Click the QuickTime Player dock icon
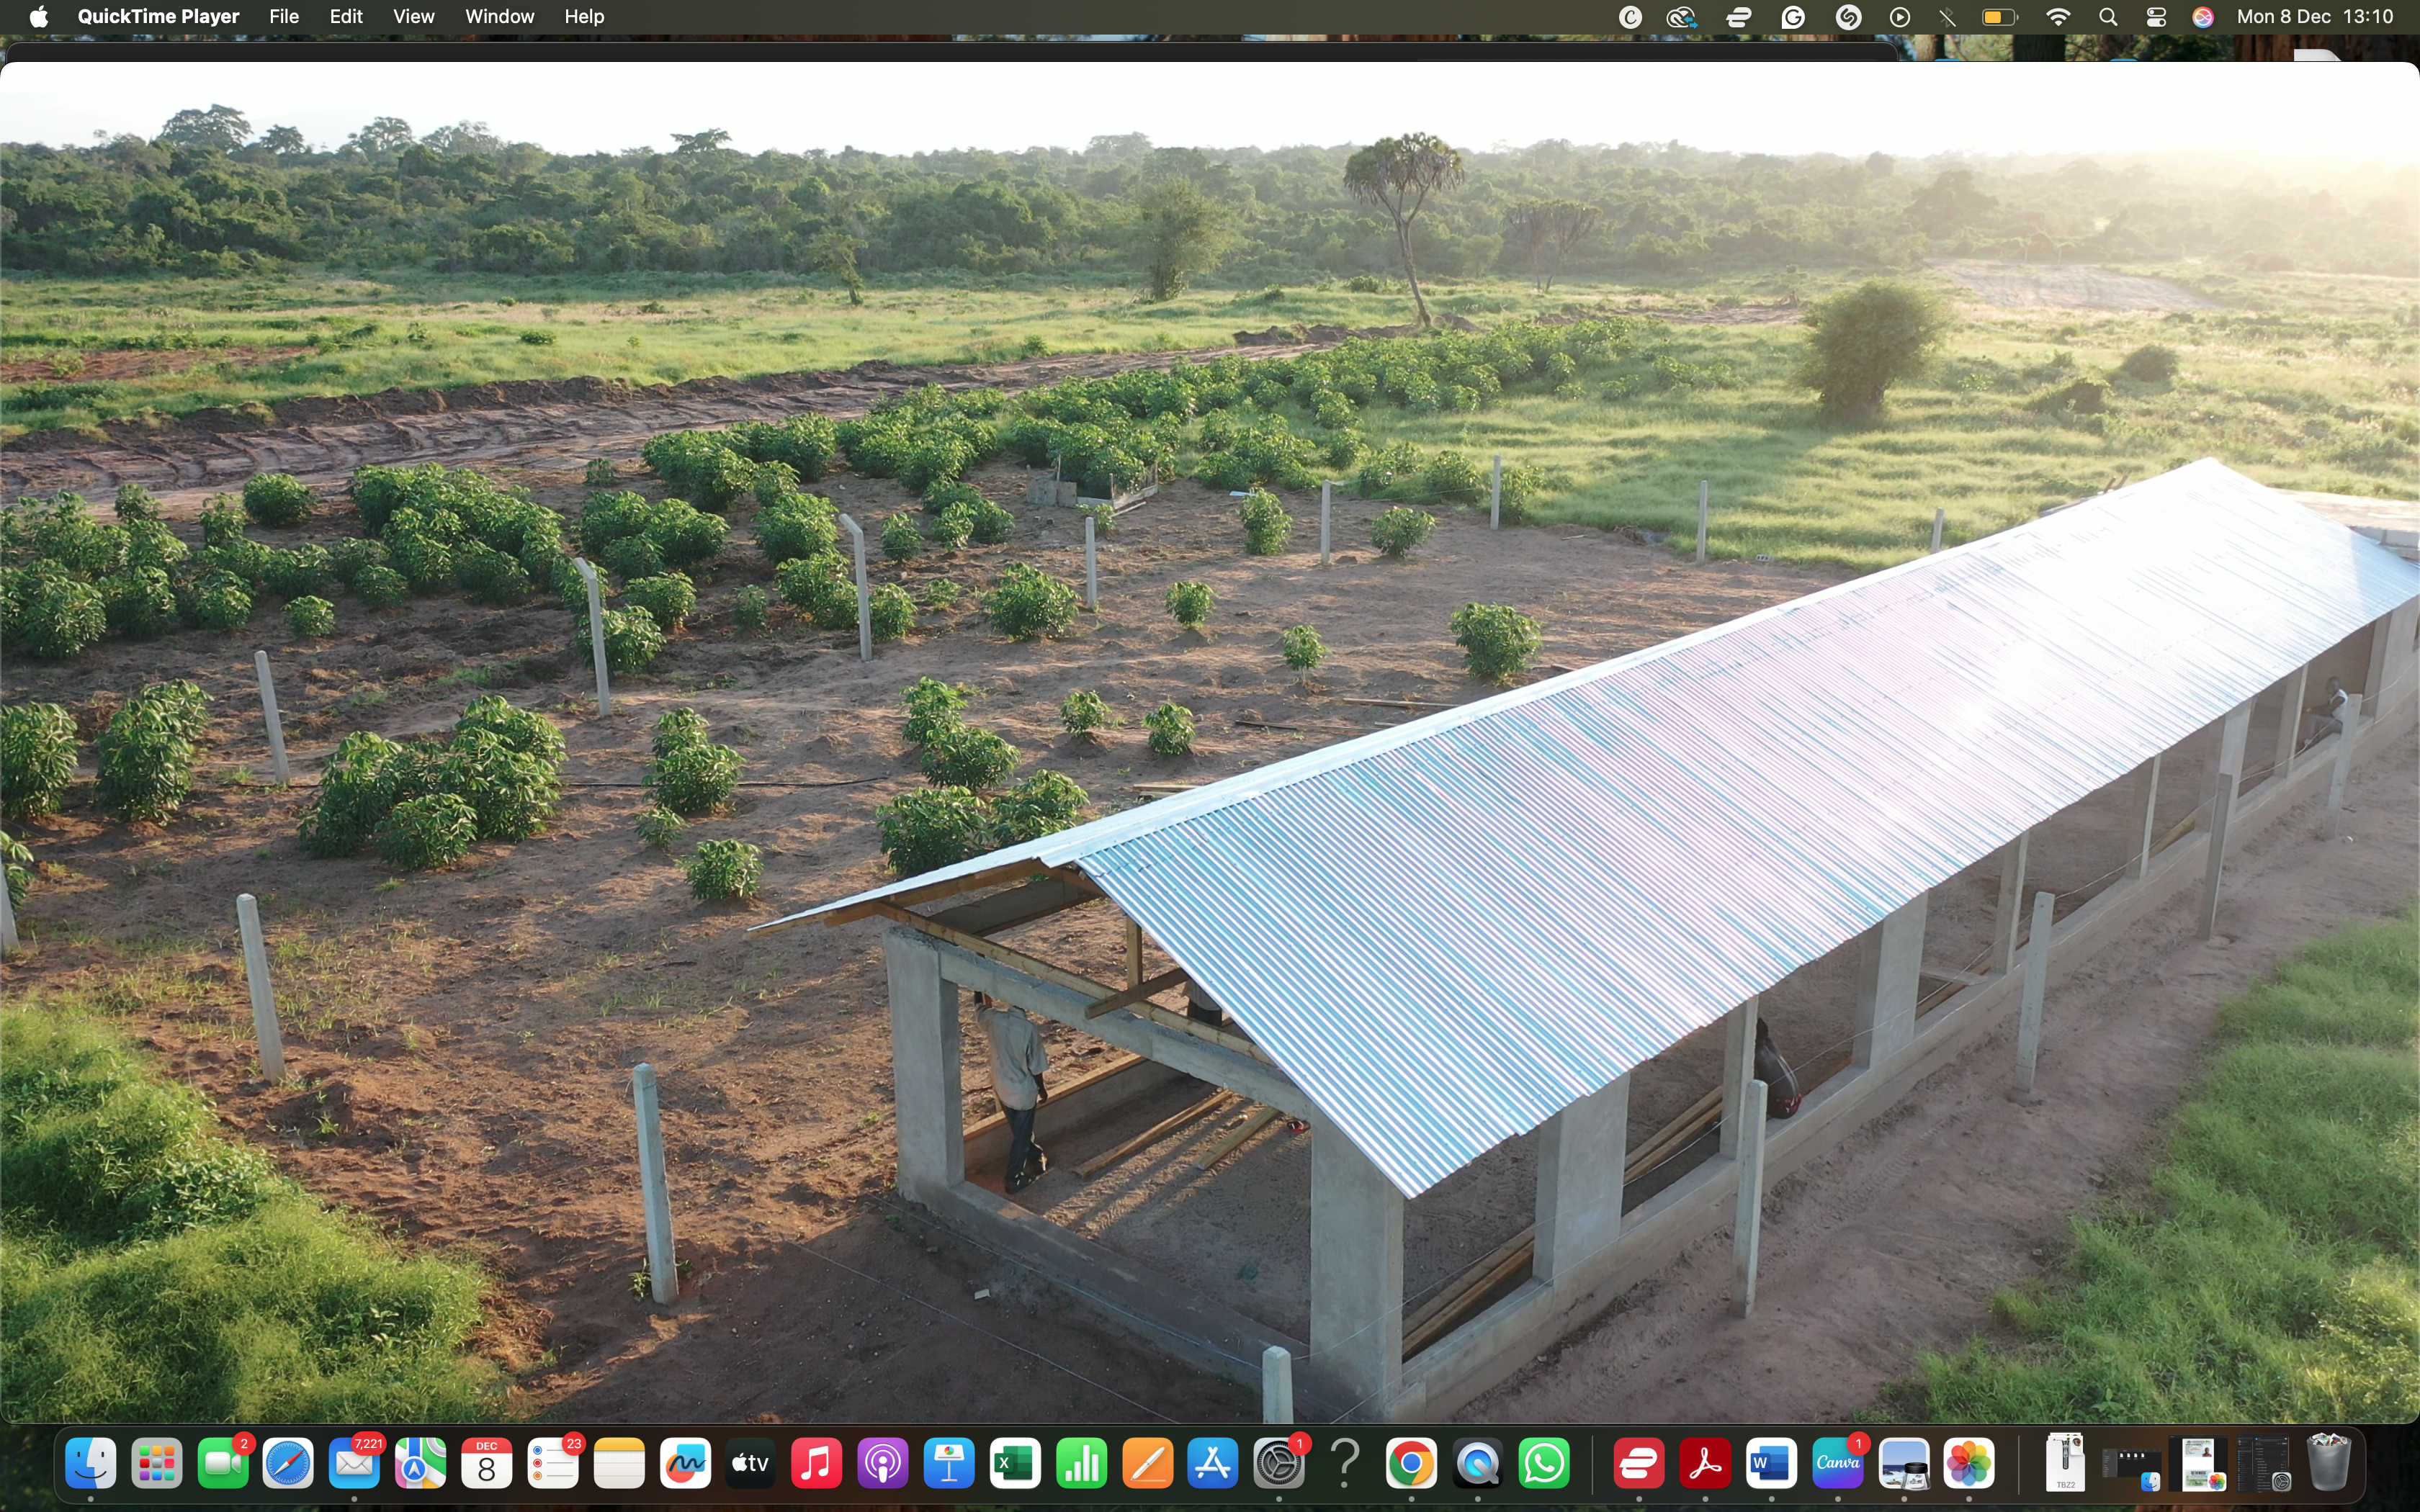Image resolution: width=2420 pixels, height=1512 pixels. [1477, 1464]
